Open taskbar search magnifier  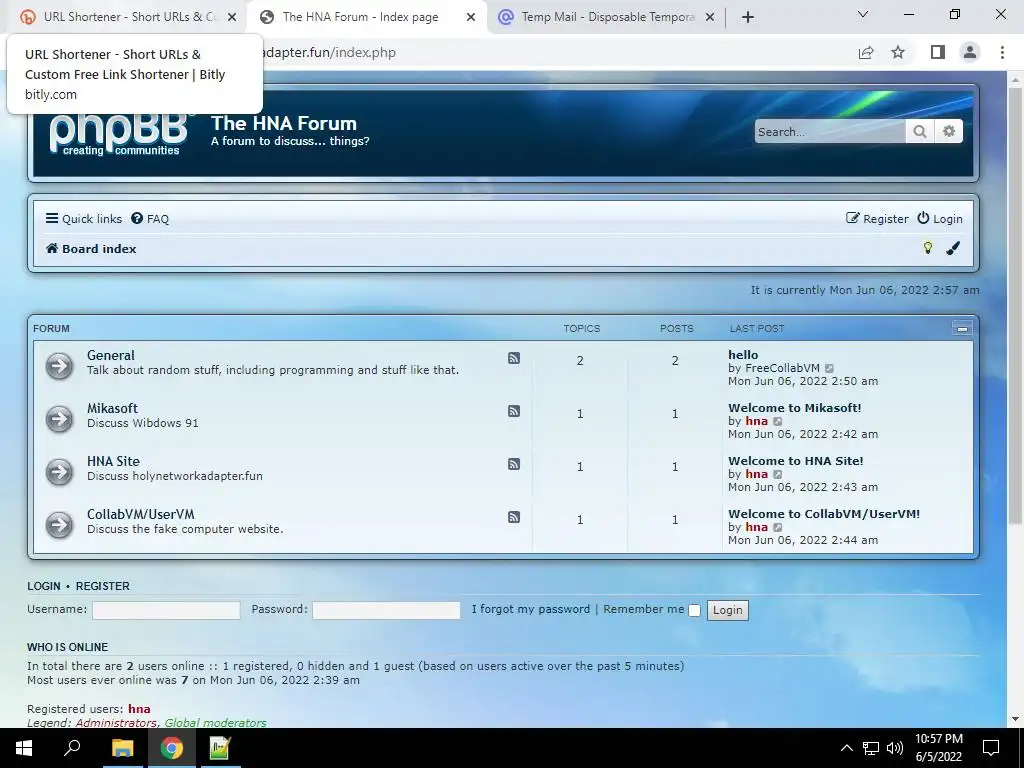(72, 748)
